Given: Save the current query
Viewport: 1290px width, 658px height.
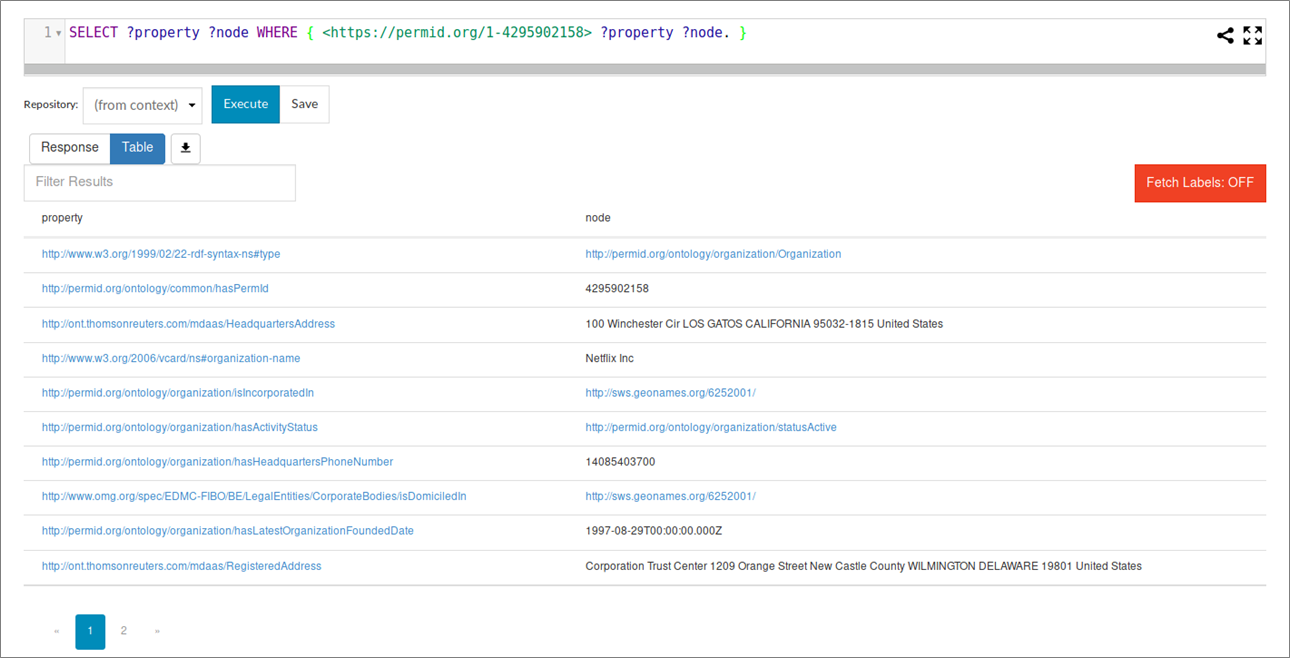Looking at the screenshot, I should tap(304, 104).
